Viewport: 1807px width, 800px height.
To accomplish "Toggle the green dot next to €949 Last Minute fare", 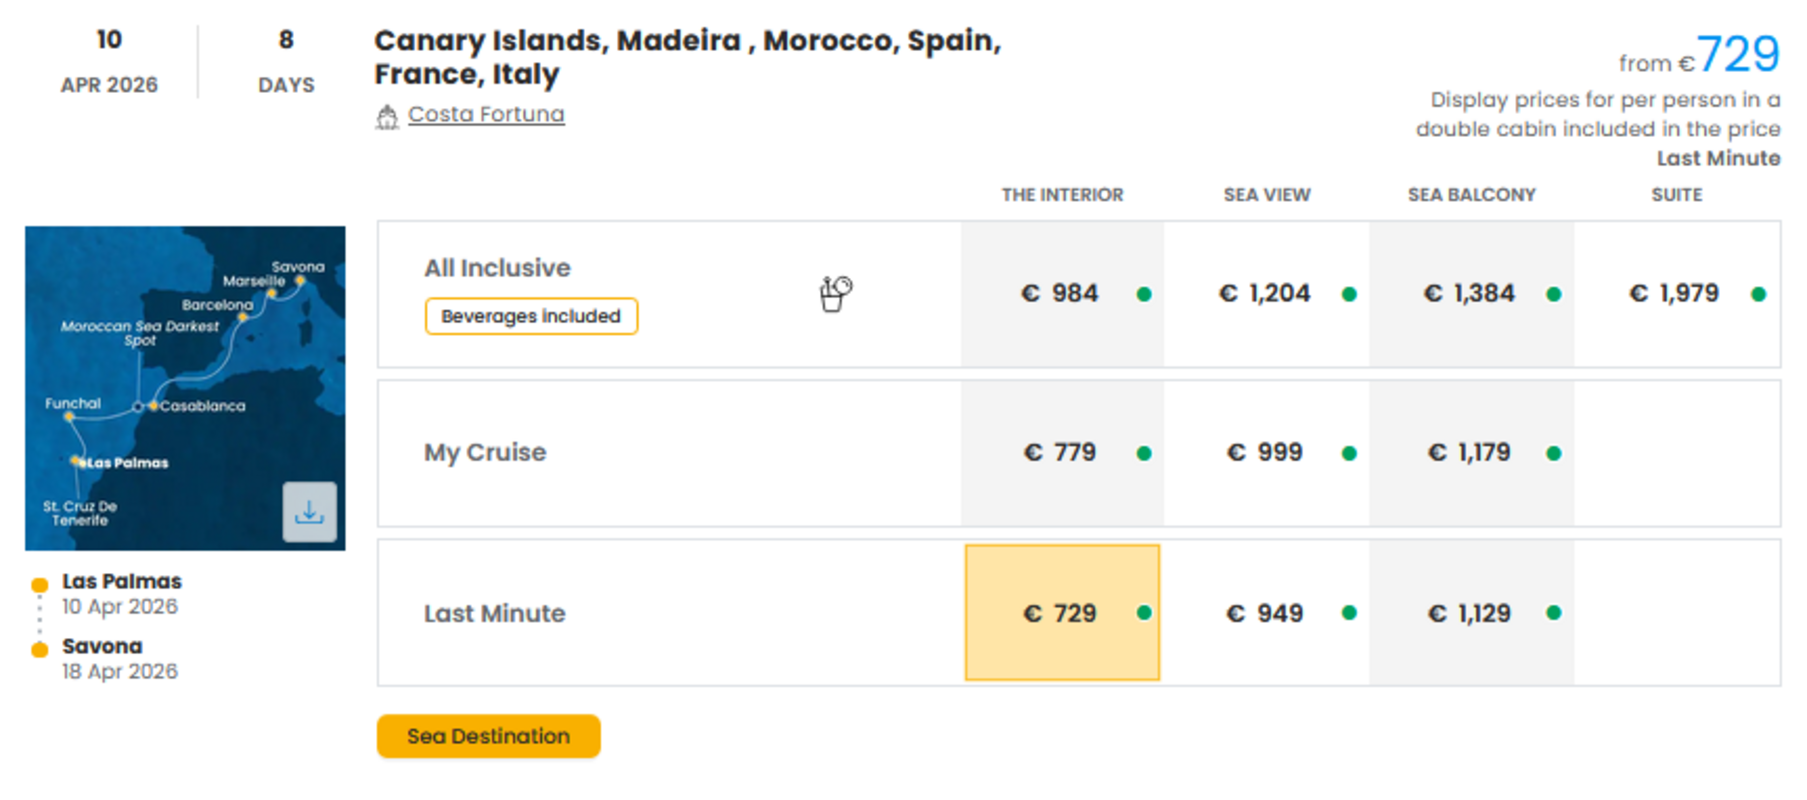I will pos(1348,613).
